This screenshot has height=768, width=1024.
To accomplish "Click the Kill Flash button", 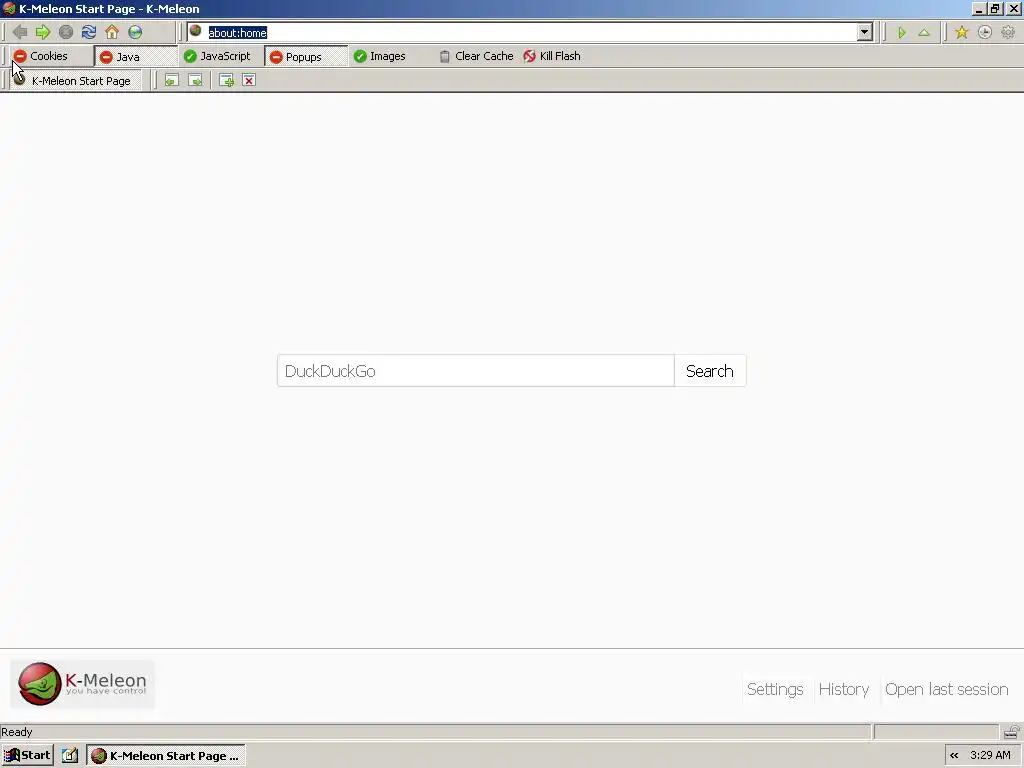I will (552, 56).
